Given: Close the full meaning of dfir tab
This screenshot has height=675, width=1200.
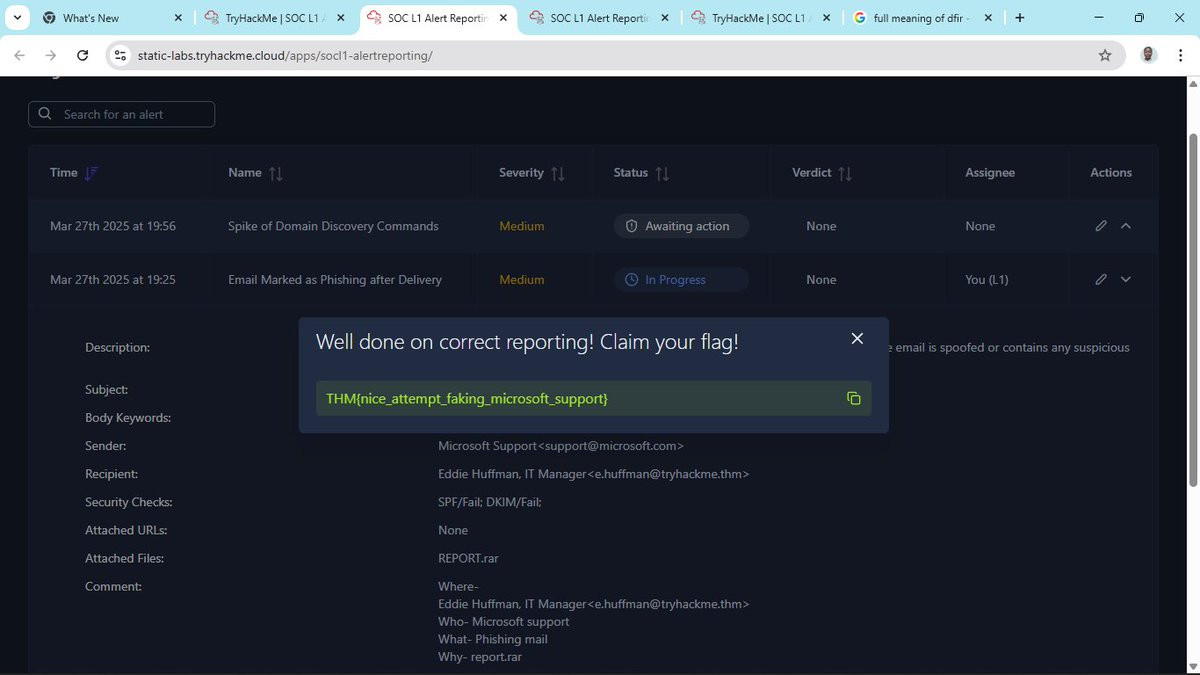Looking at the screenshot, I should [989, 18].
